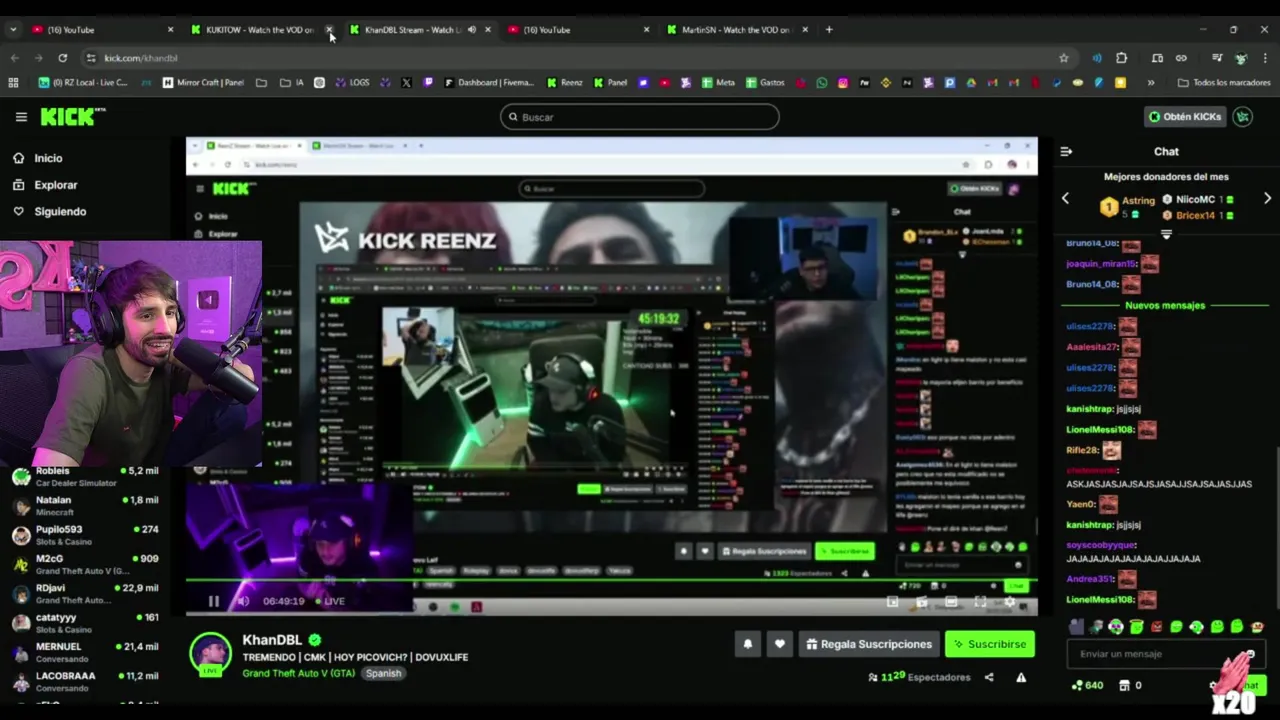The width and height of the screenshot is (1280, 720).
Task: Open the tab search dropdown
Action: click(x=13, y=30)
